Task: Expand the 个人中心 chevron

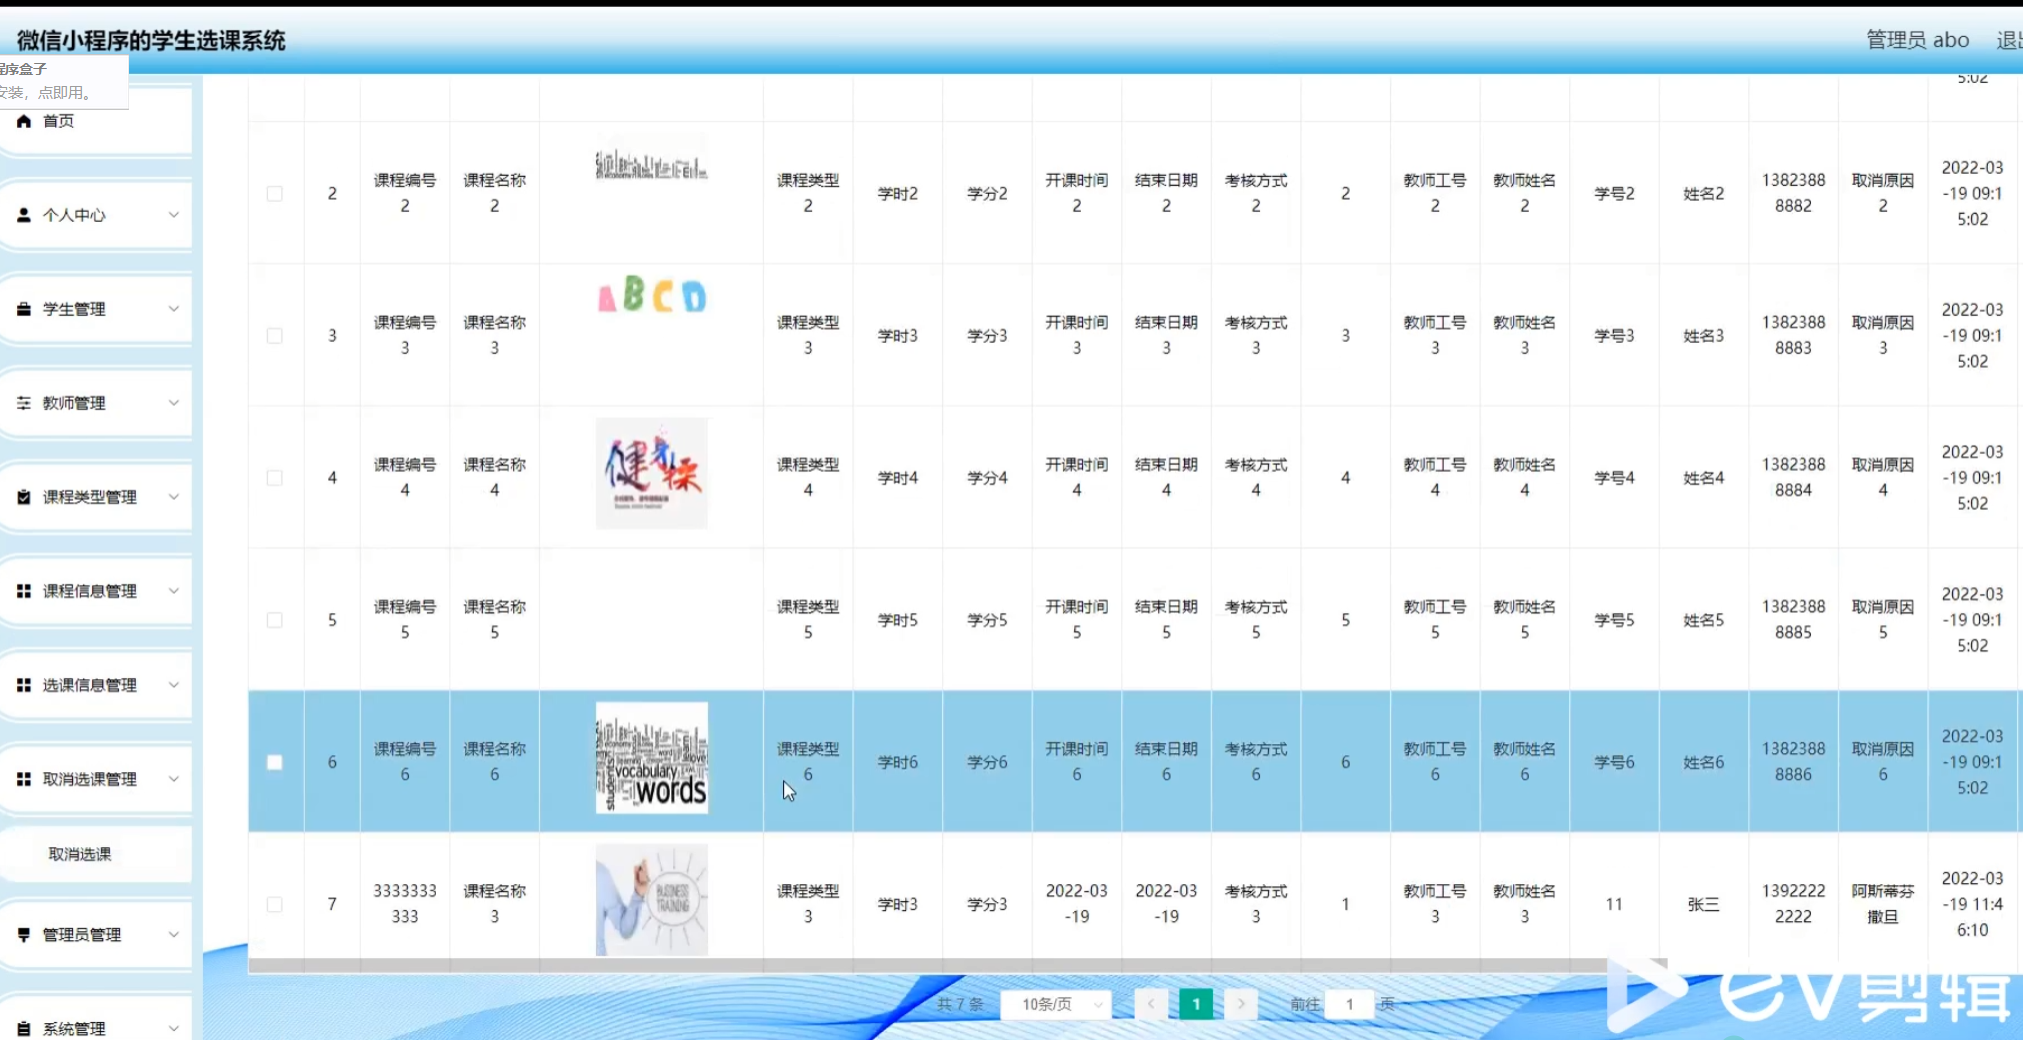Action: (173, 215)
